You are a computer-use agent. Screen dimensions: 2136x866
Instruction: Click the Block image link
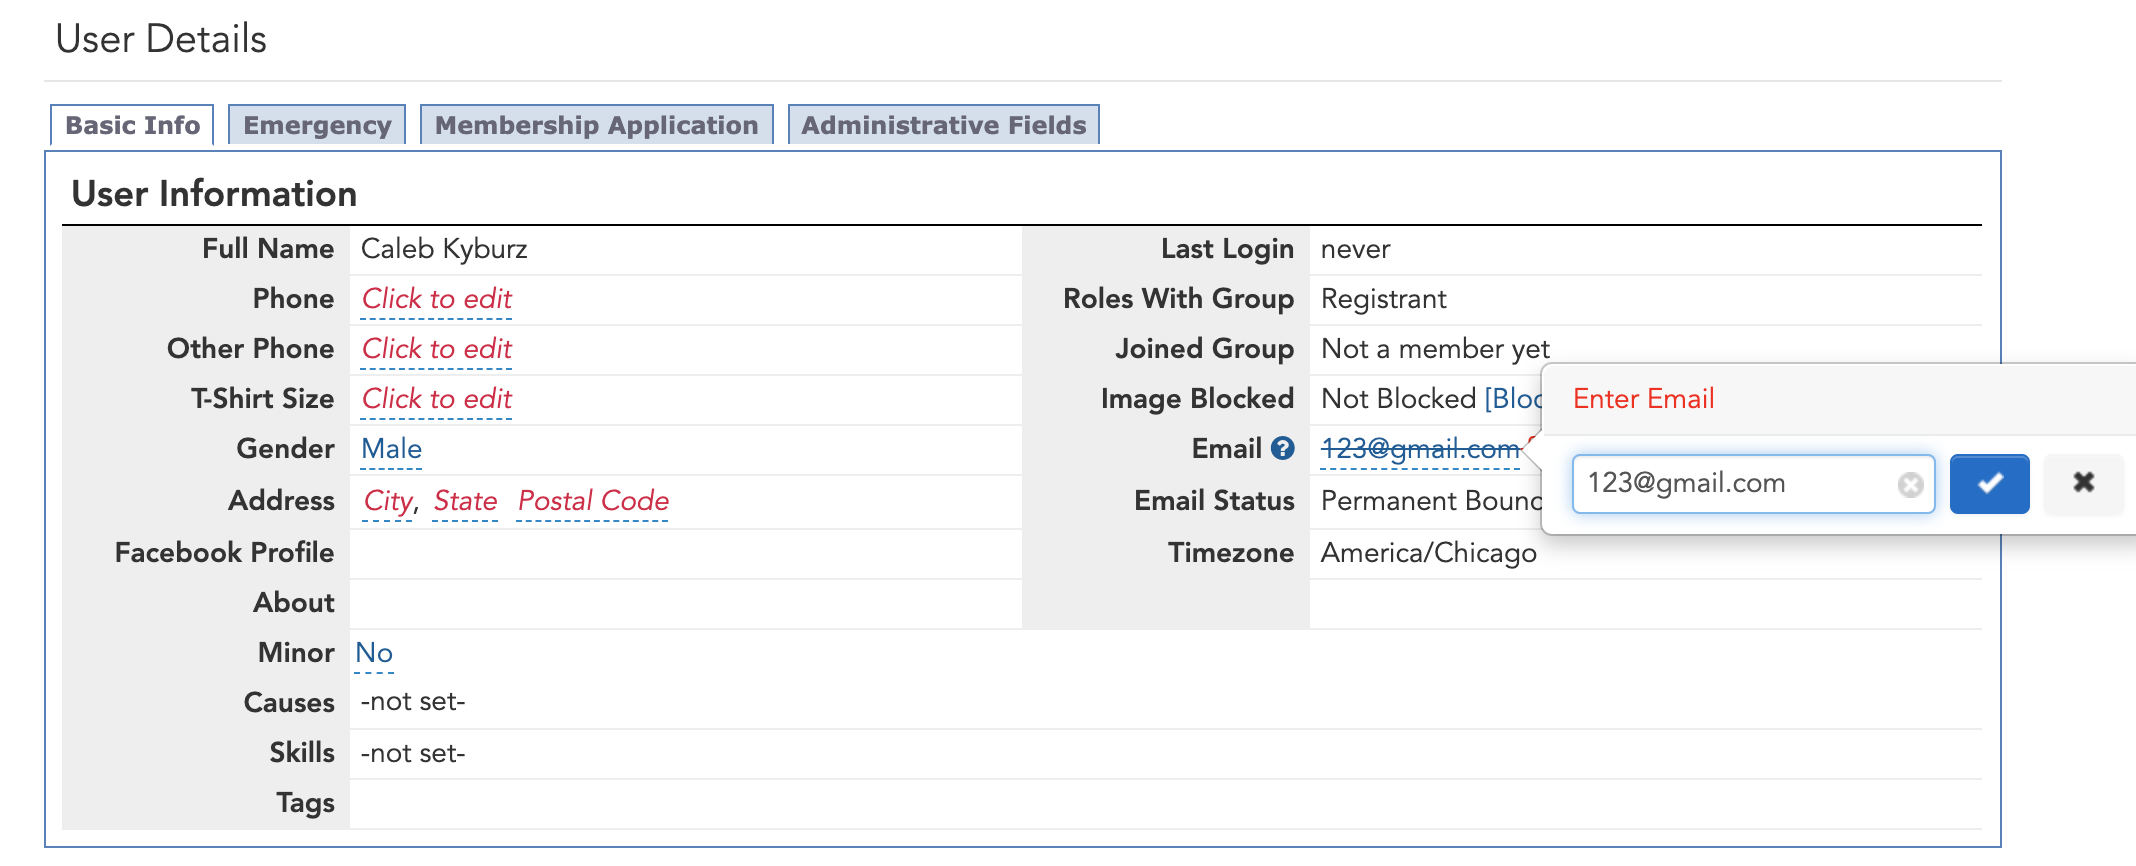point(1513,399)
